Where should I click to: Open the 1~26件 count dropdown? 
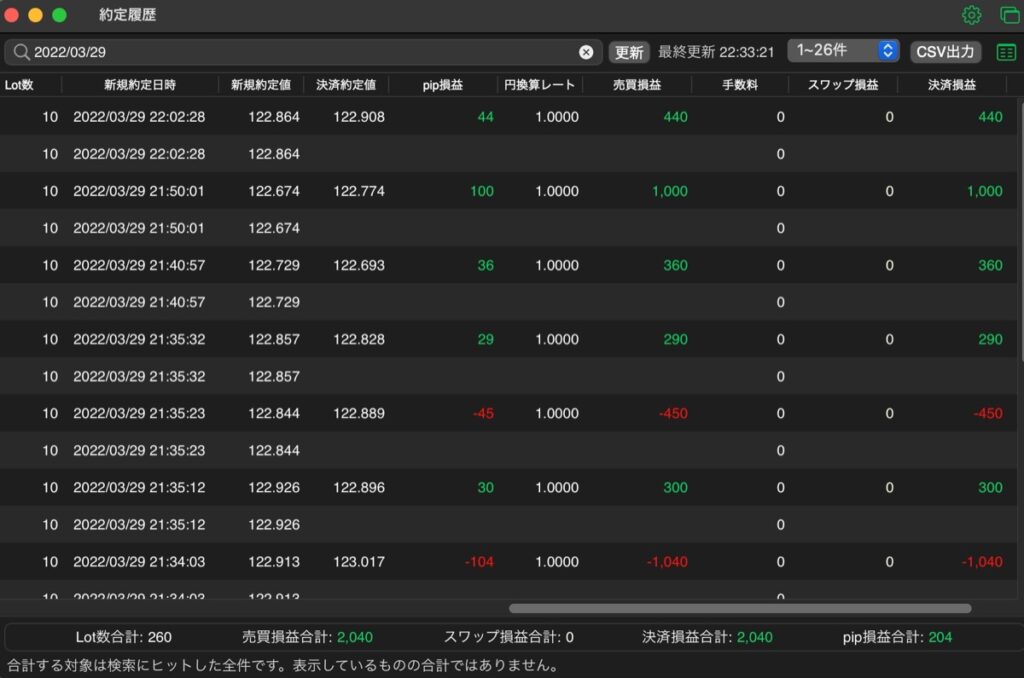tap(843, 50)
